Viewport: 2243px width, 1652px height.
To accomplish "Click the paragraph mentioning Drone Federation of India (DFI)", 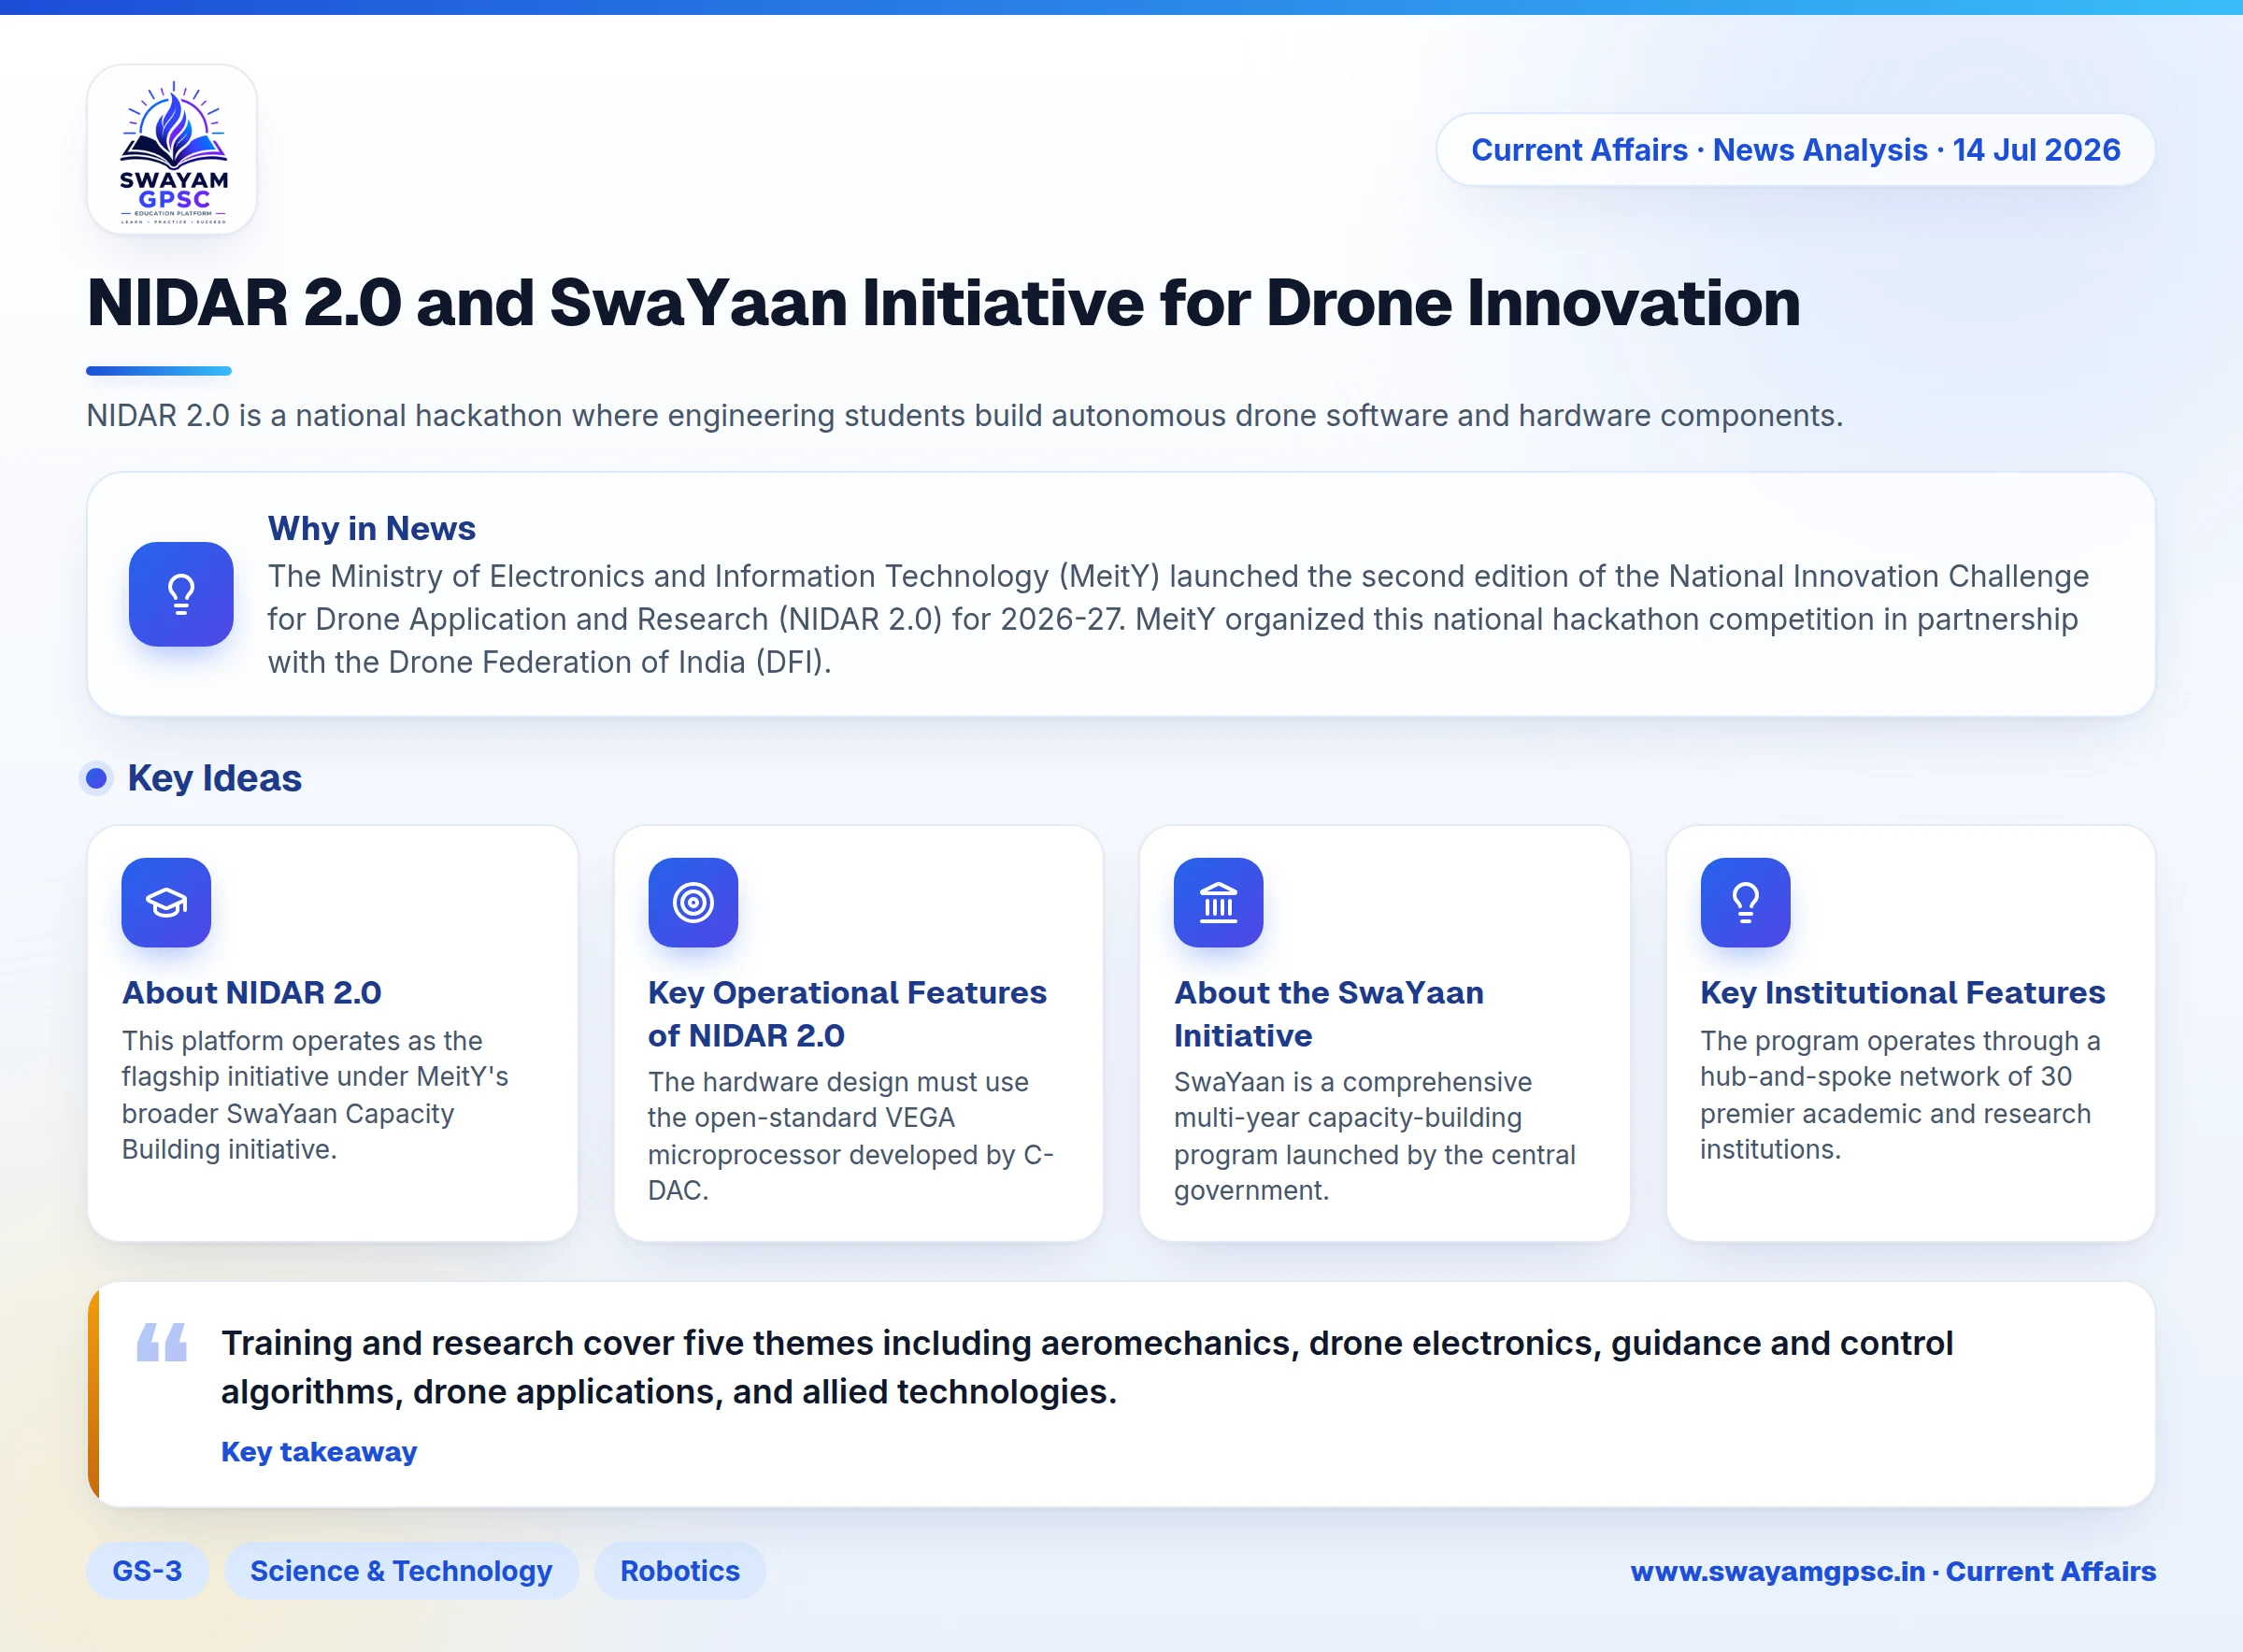I will [x=1178, y=619].
